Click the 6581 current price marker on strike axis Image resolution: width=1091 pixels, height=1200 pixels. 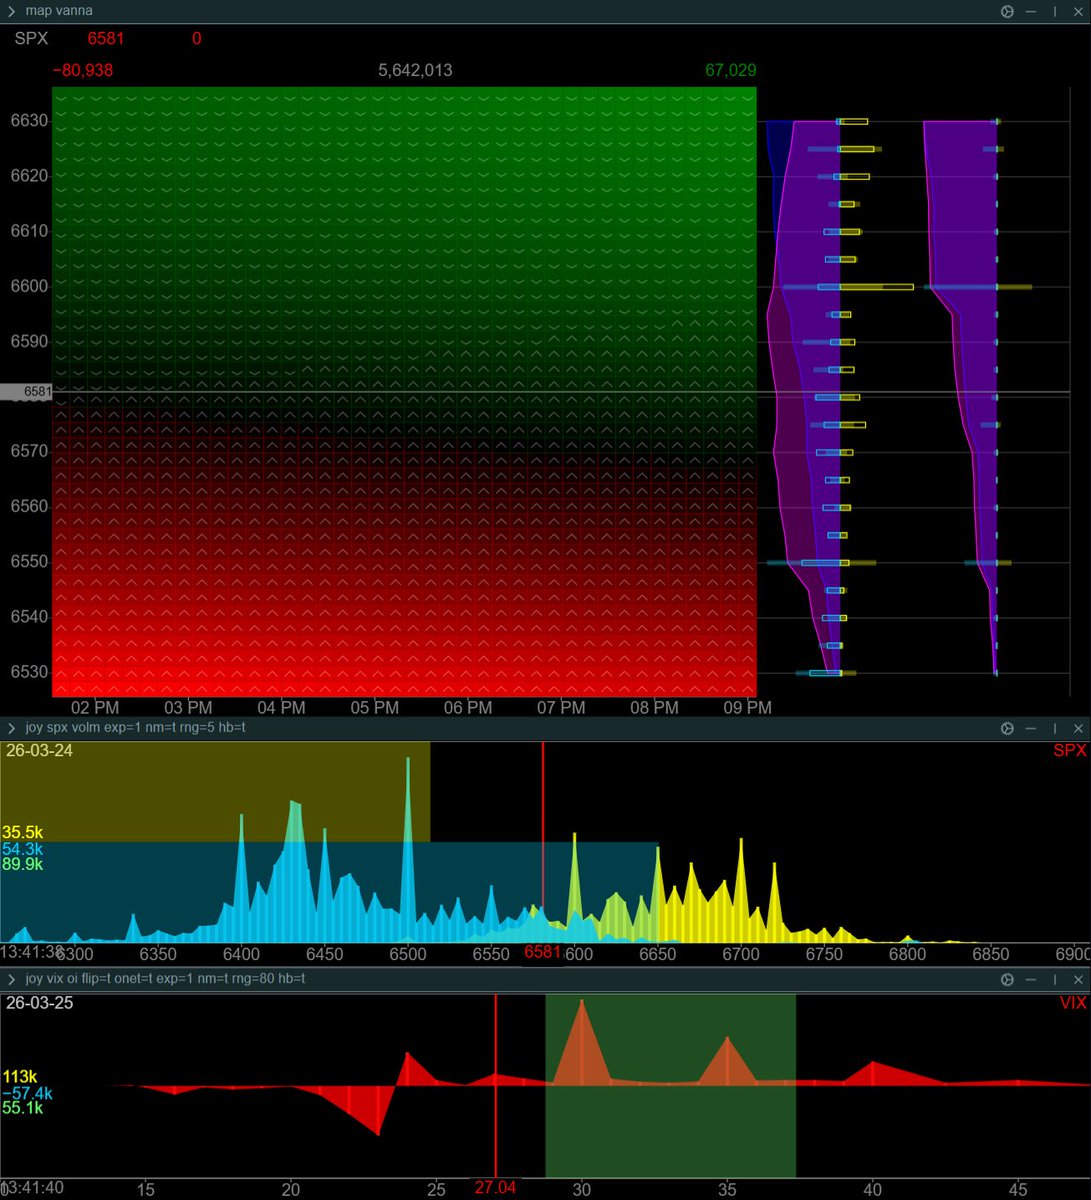click(x=25, y=392)
